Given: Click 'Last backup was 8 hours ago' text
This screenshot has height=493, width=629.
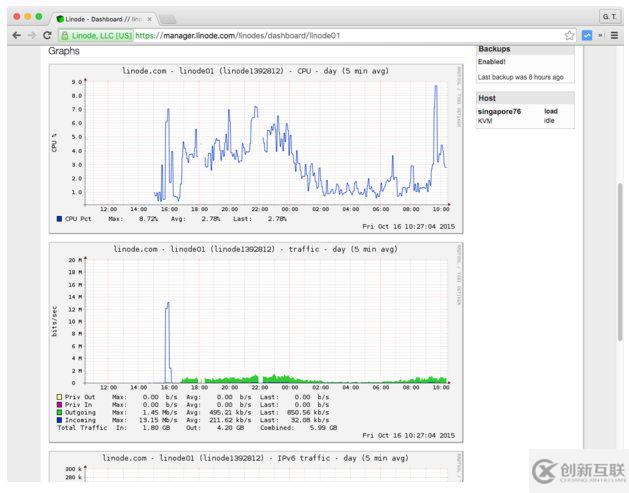Looking at the screenshot, I should 520,77.
